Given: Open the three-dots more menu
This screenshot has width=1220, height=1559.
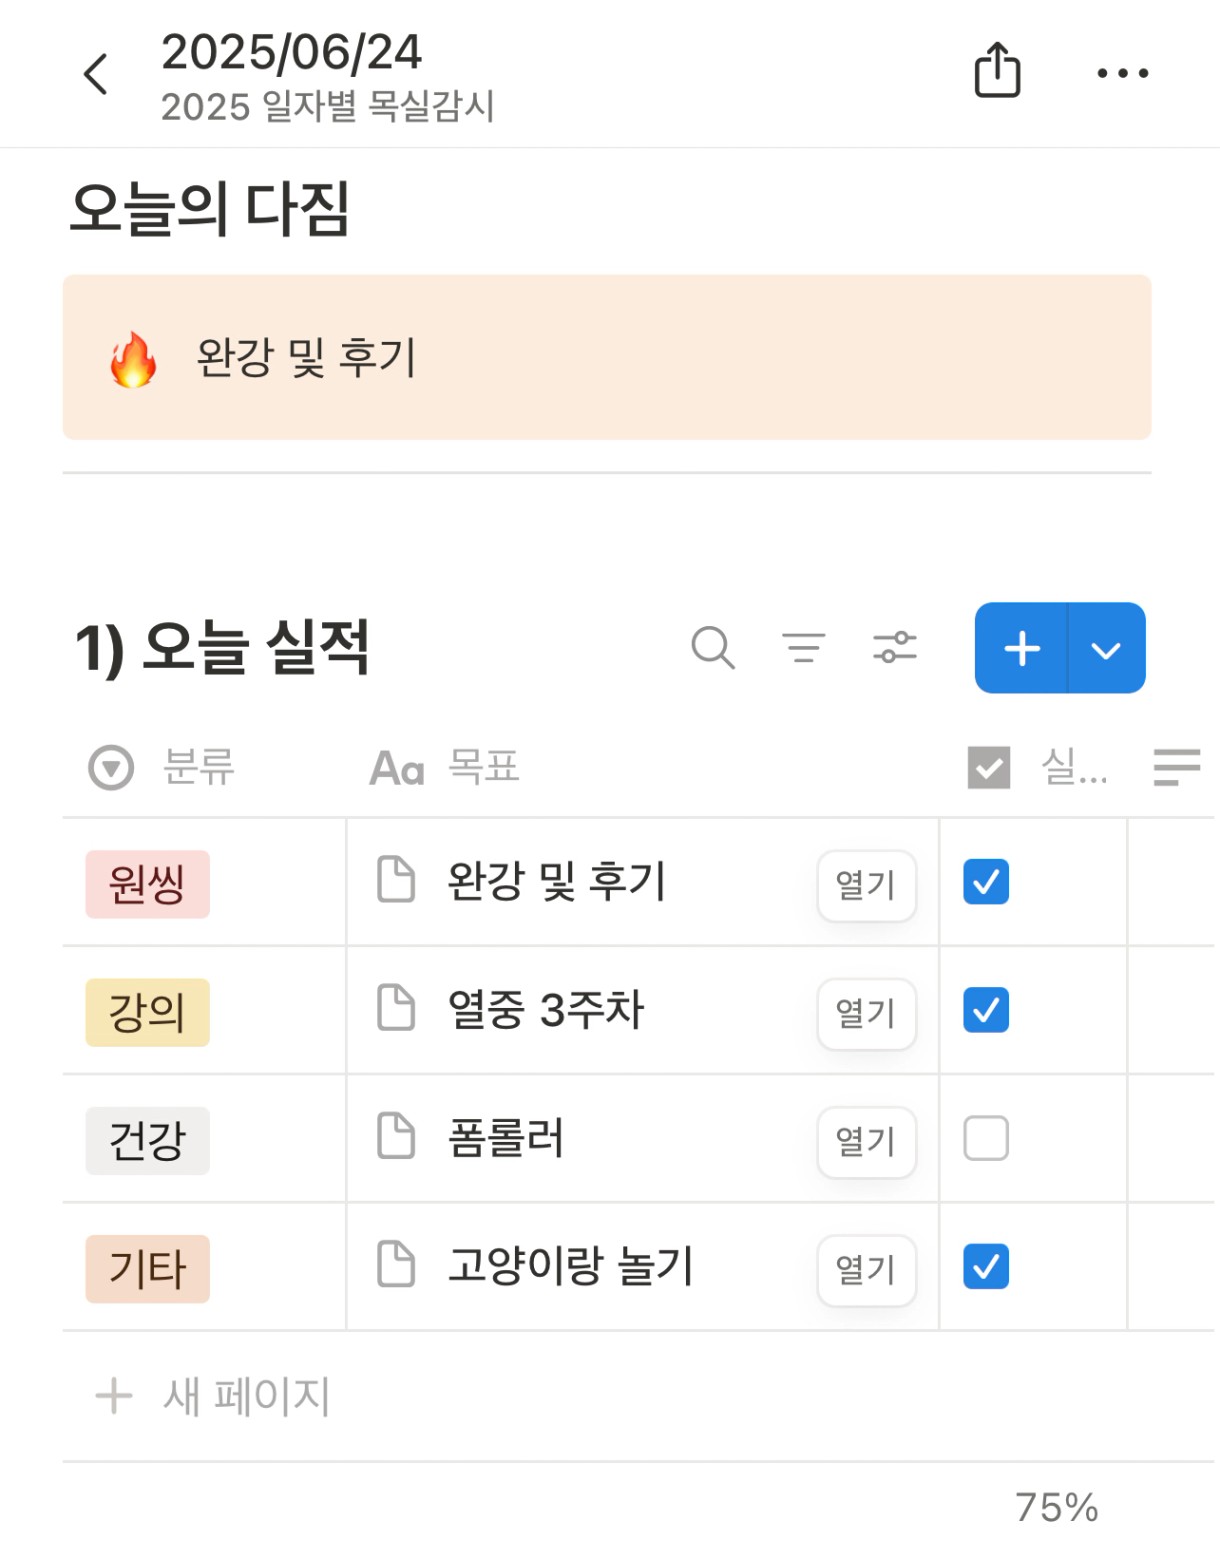Looking at the screenshot, I should tap(1122, 73).
